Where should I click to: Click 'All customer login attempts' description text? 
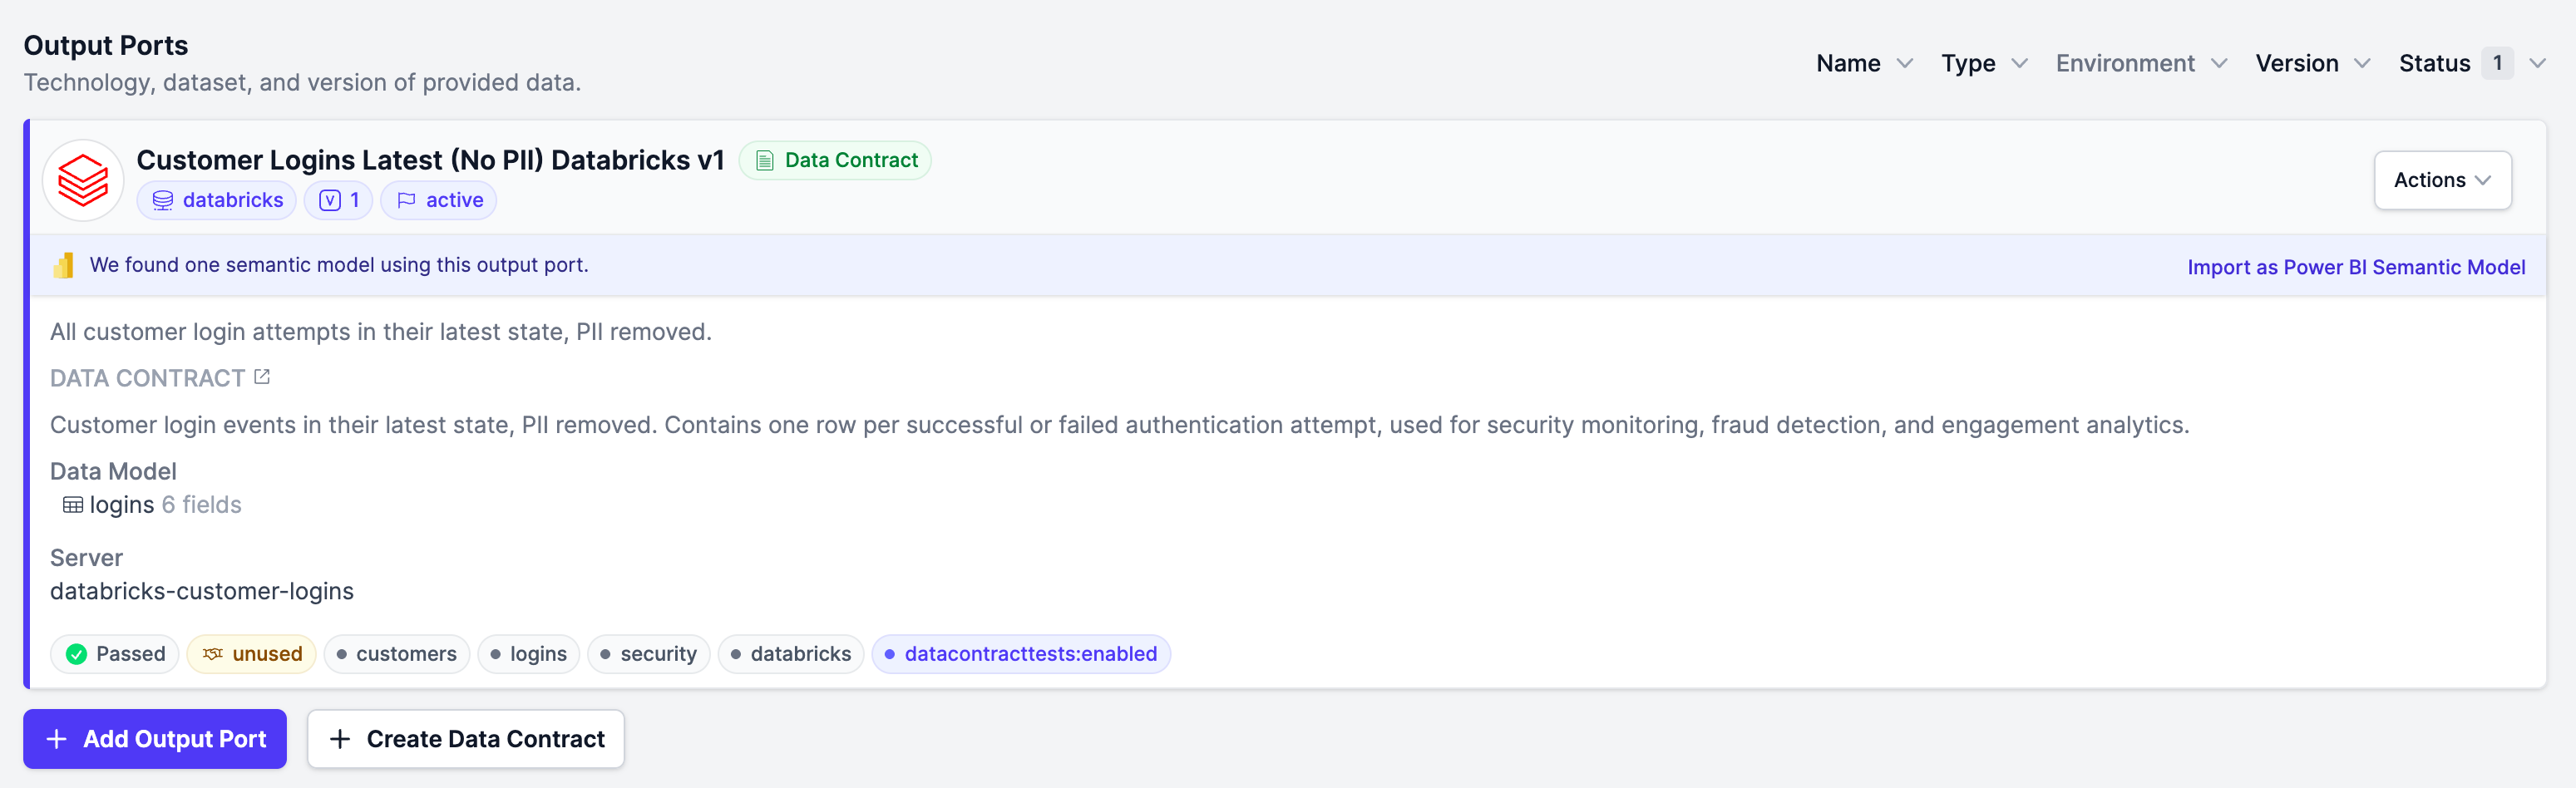[x=381, y=332]
